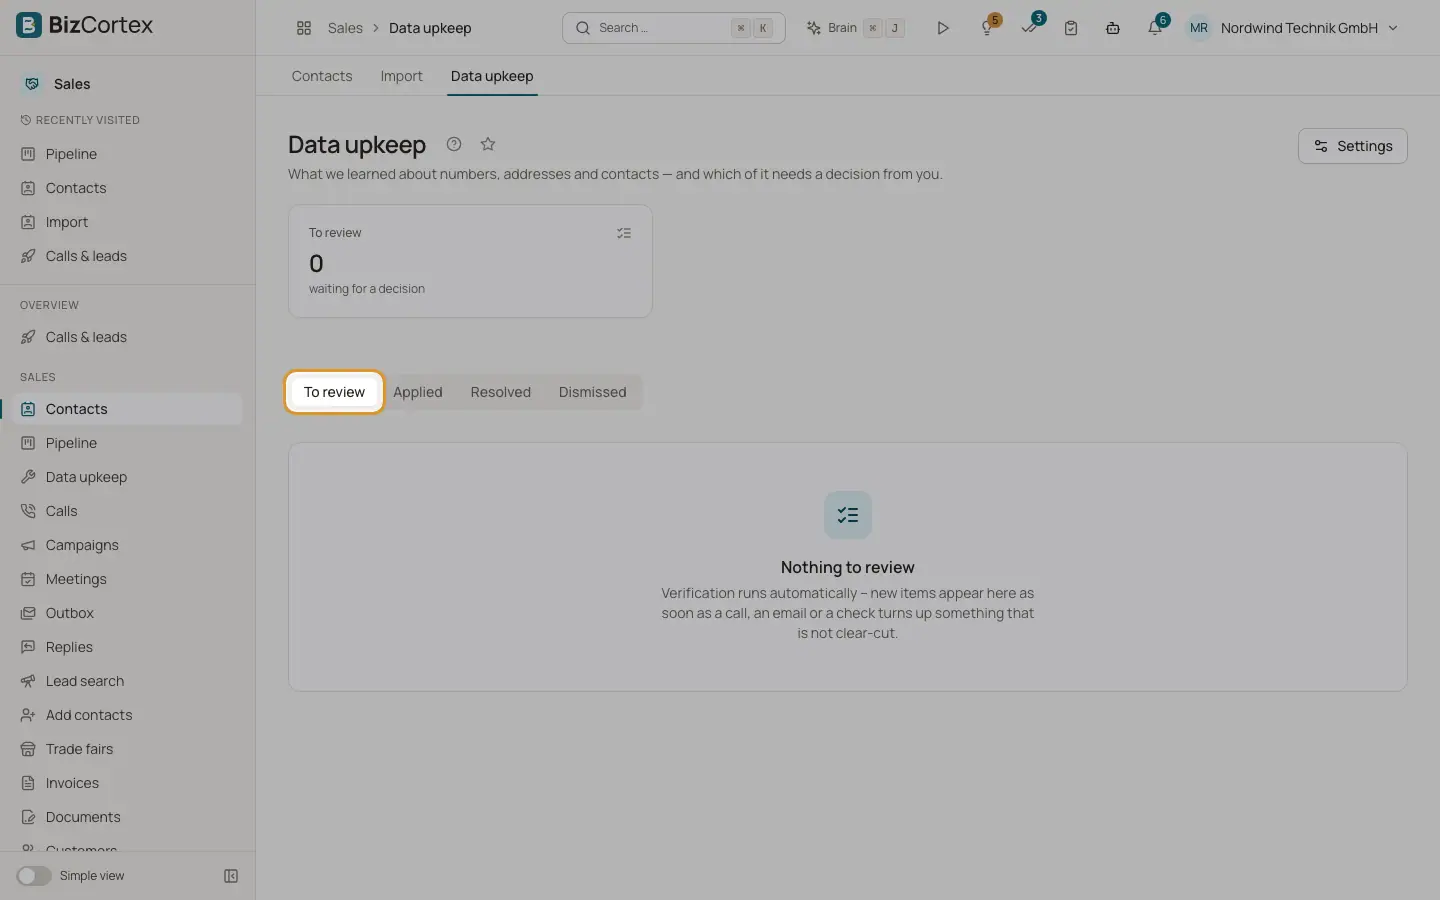
Task: Click the help question mark next to Data upkeep
Action: pos(454,144)
